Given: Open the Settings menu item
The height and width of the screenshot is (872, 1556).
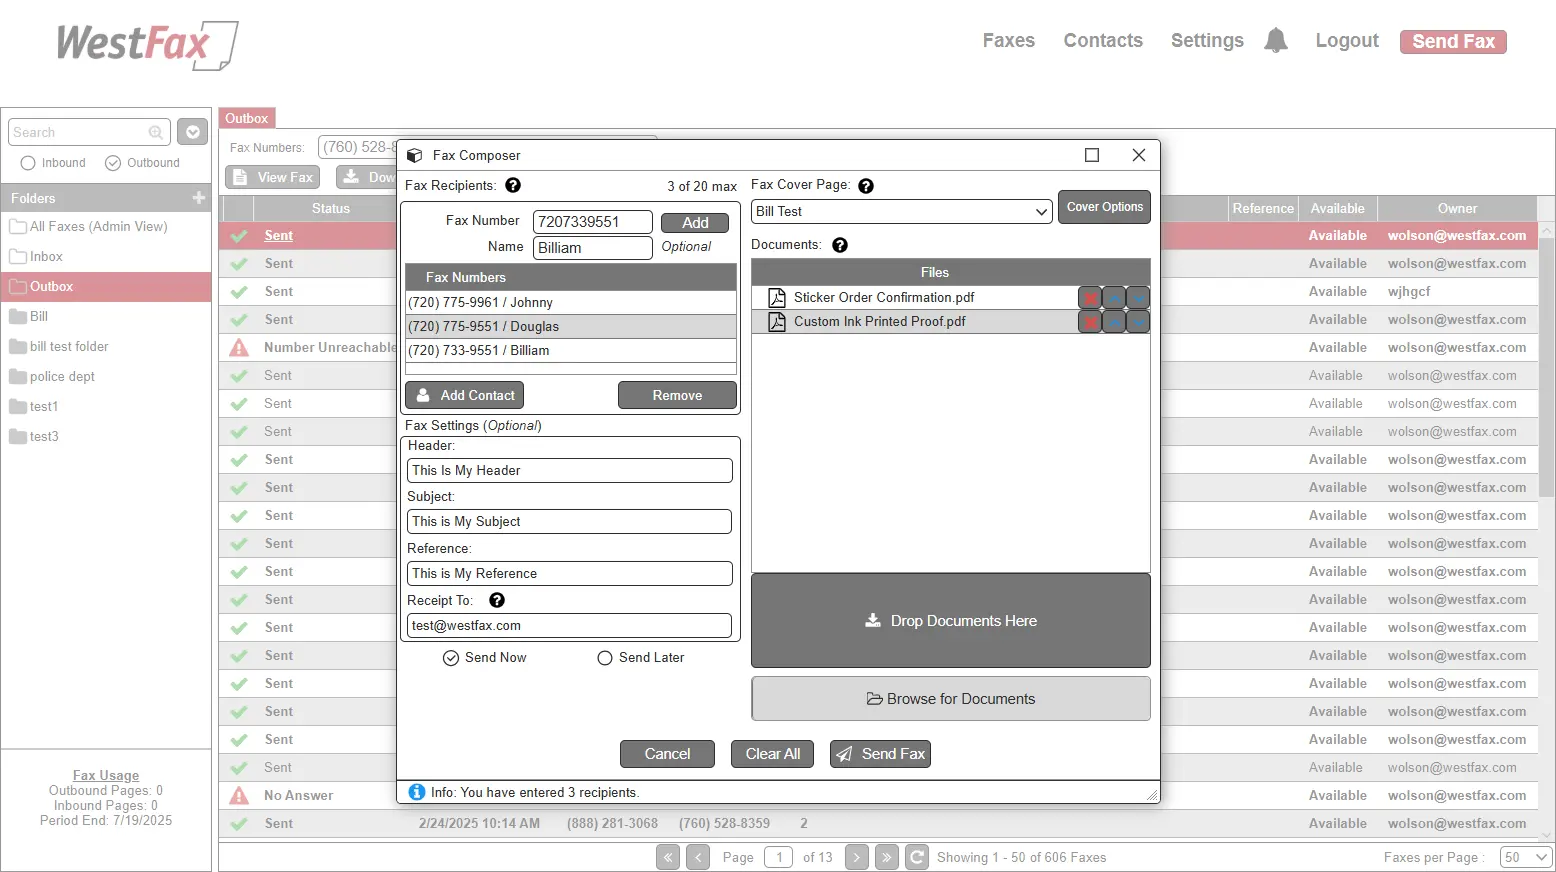Looking at the screenshot, I should 1207,41.
